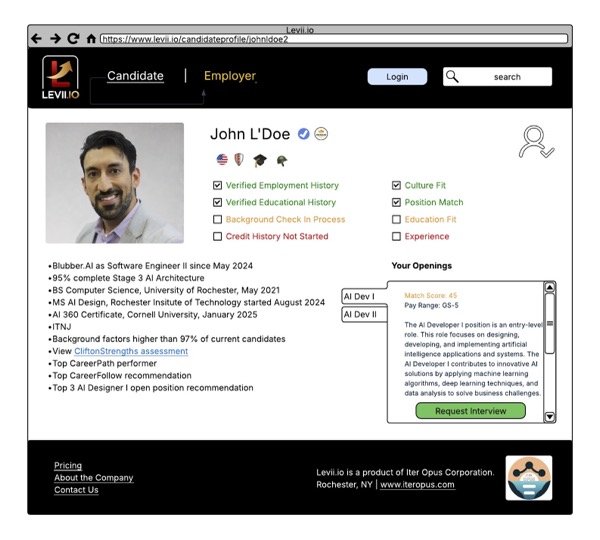Click the blue verified badge
This screenshot has width=600, height=540.
[303, 134]
